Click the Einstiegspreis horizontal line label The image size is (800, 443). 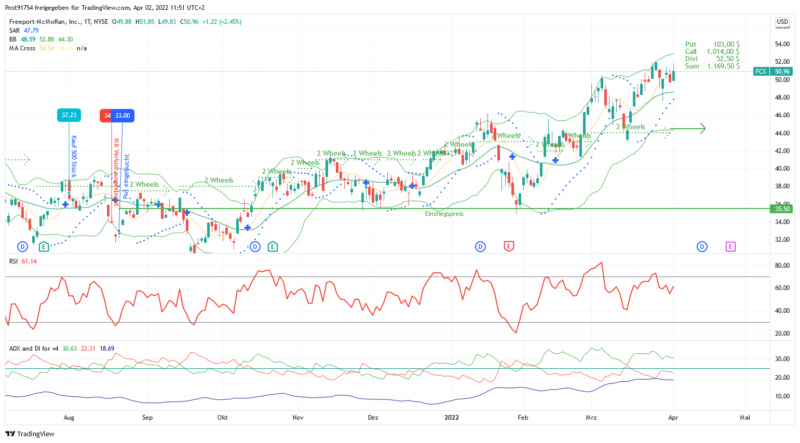coord(443,214)
